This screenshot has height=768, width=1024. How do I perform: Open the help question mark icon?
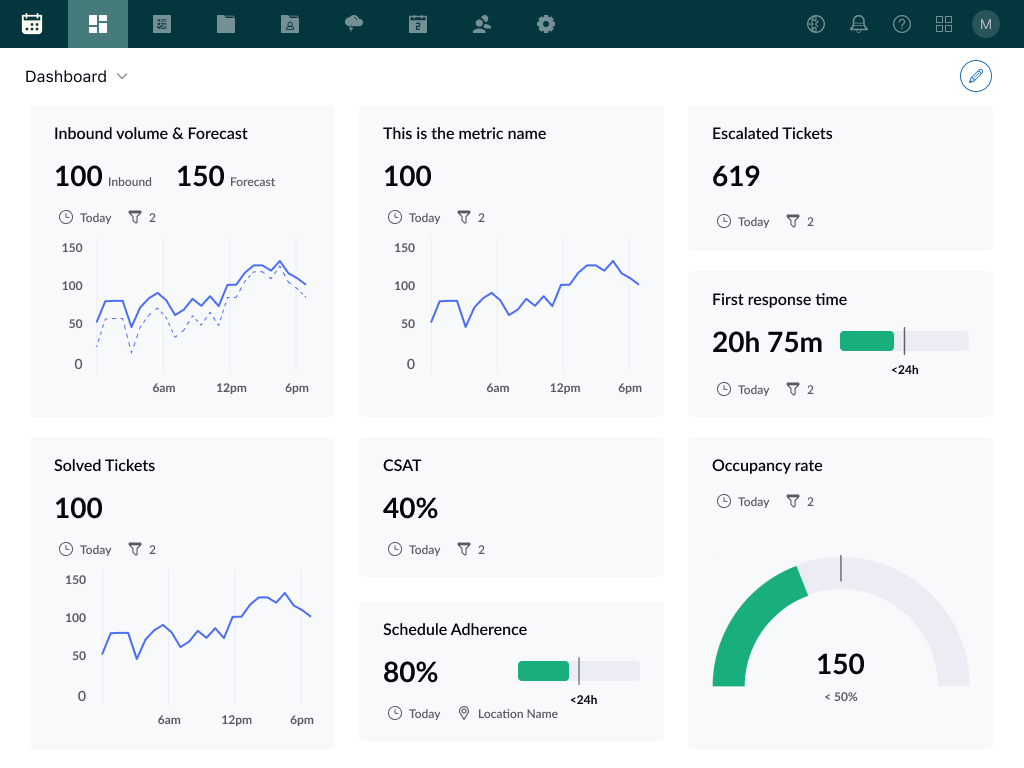tap(902, 24)
